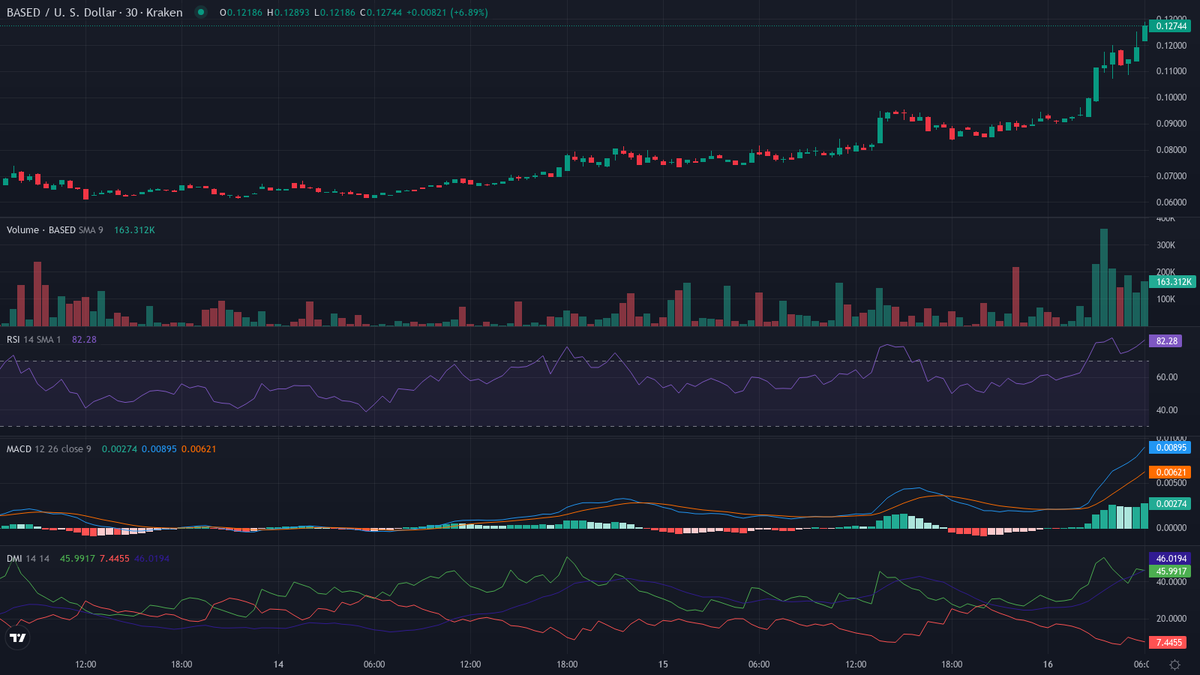
Task: Click the green market status dot
Action: click(201, 12)
